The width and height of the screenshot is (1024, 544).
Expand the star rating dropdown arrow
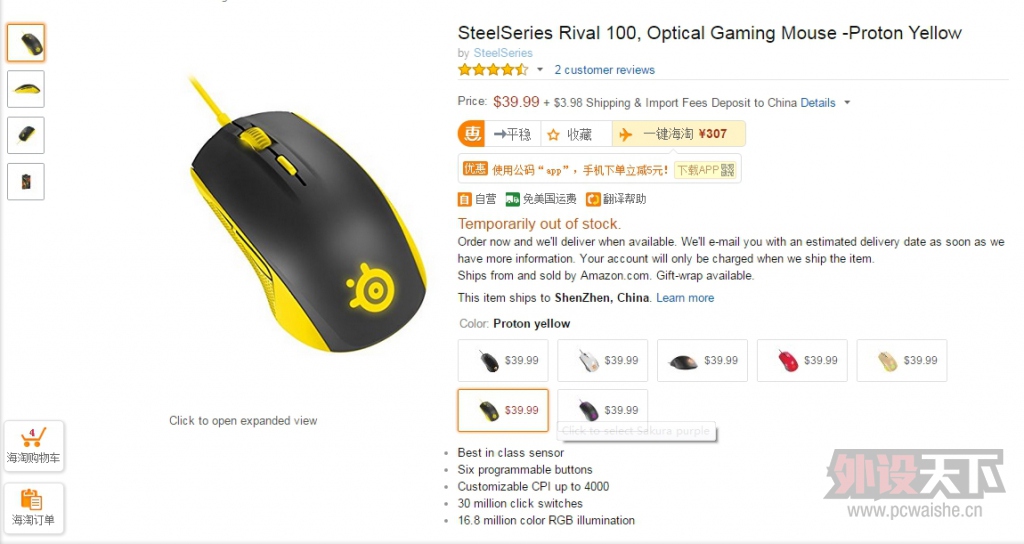click(x=540, y=70)
